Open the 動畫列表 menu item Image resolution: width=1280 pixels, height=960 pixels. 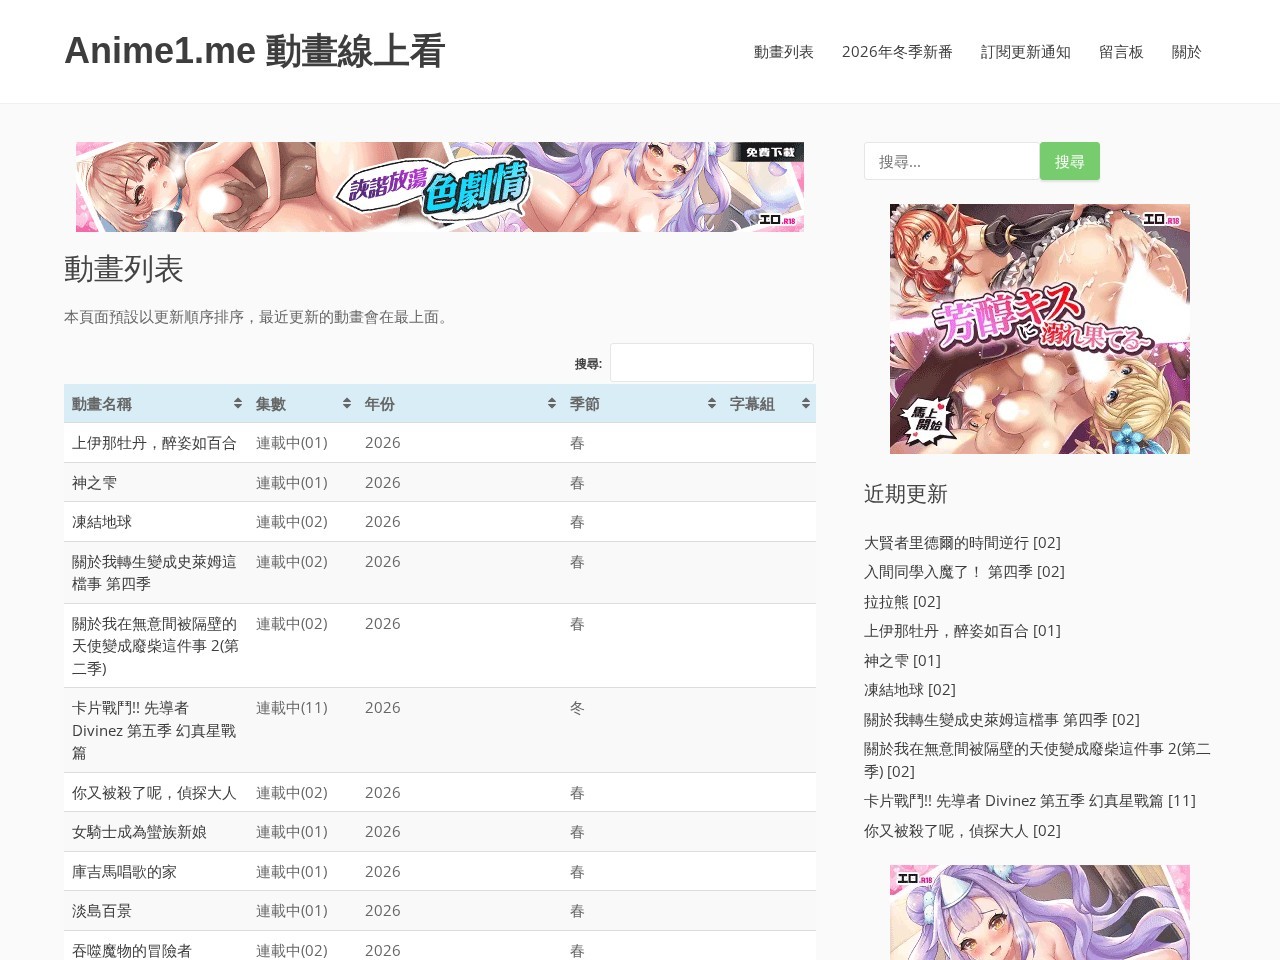(x=784, y=52)
